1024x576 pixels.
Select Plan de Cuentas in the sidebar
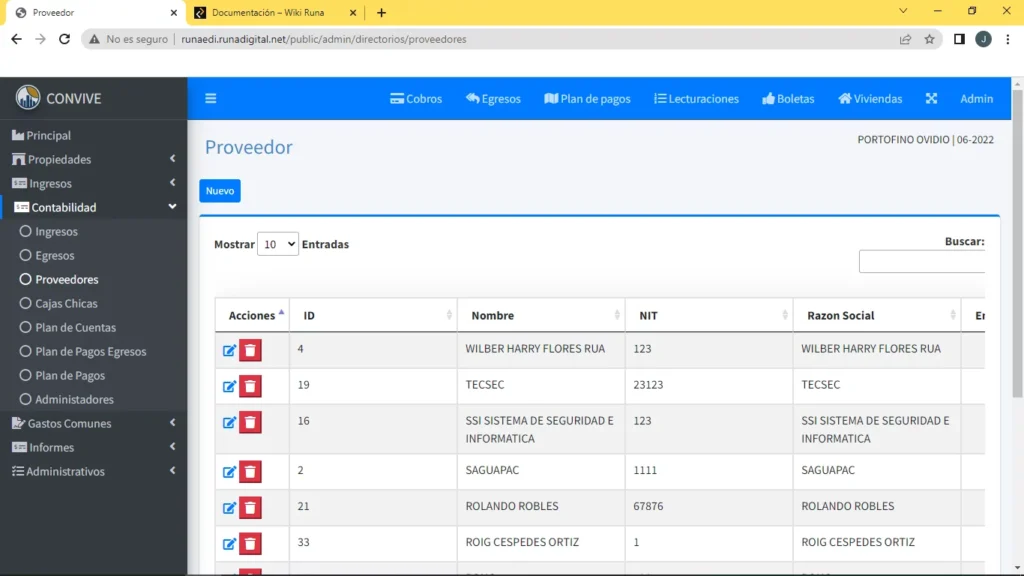click(x=75, y=327)
